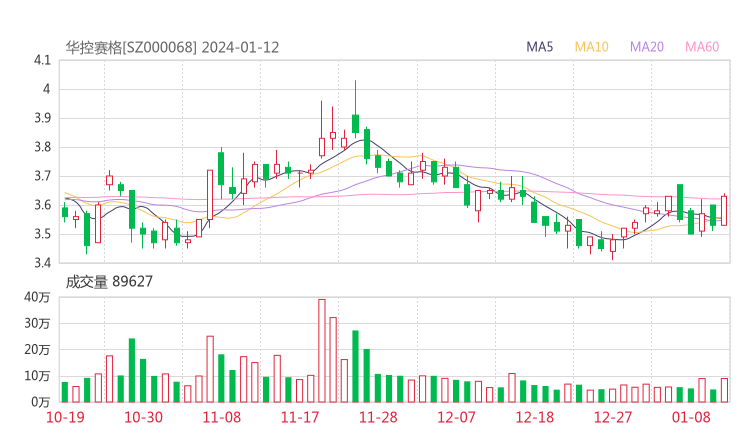Click the 10-19 date axis label
This screenshot has width=740, height=440.
tap(65, 417)
